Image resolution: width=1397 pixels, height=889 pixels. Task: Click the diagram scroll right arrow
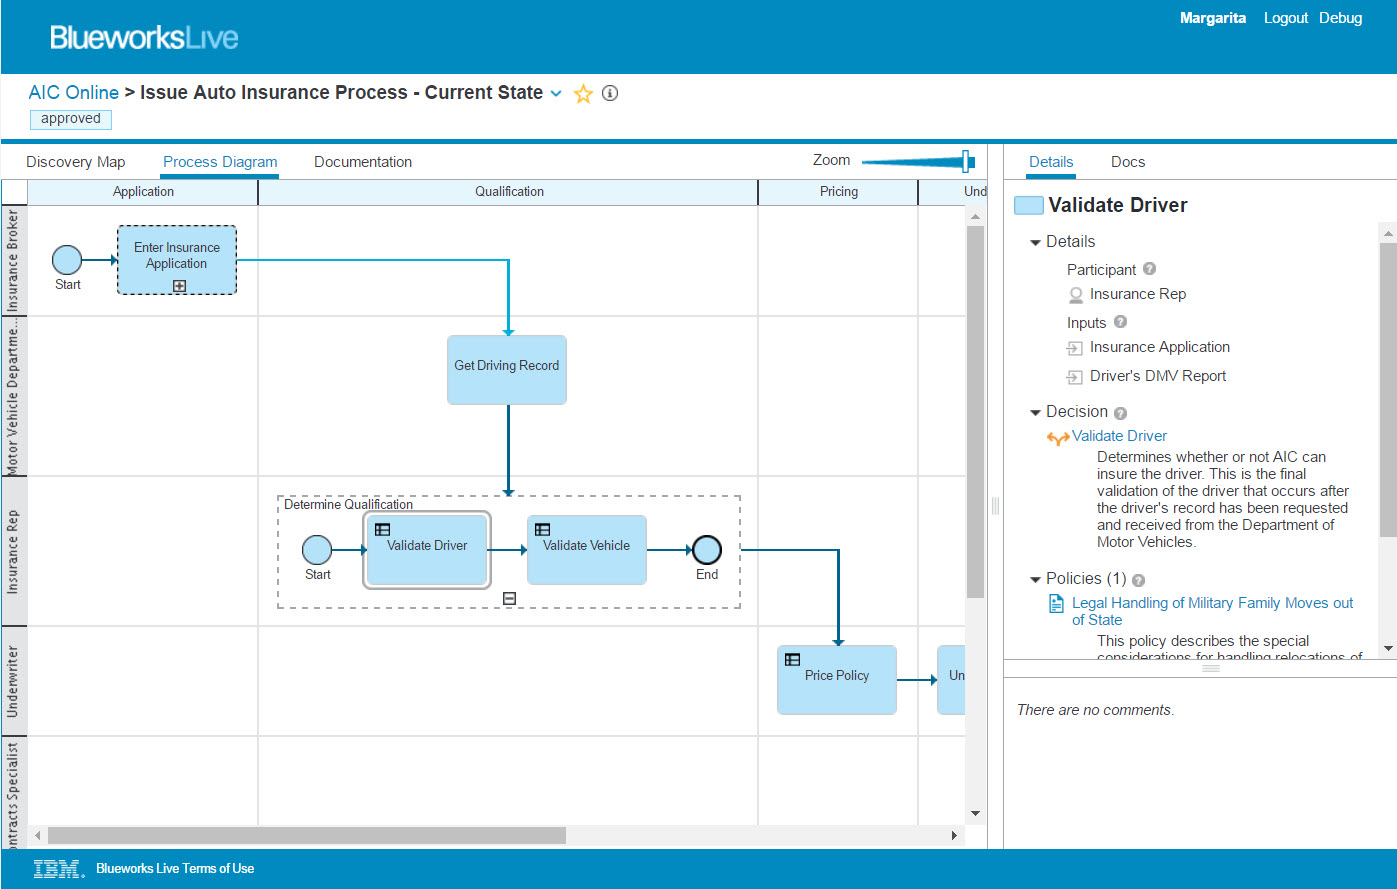pos(954,835)
